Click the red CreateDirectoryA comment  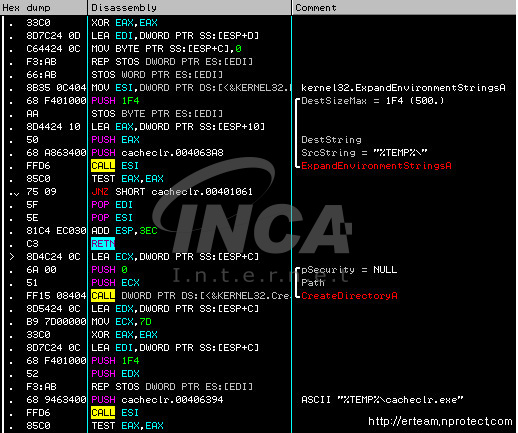pos(349,296)
